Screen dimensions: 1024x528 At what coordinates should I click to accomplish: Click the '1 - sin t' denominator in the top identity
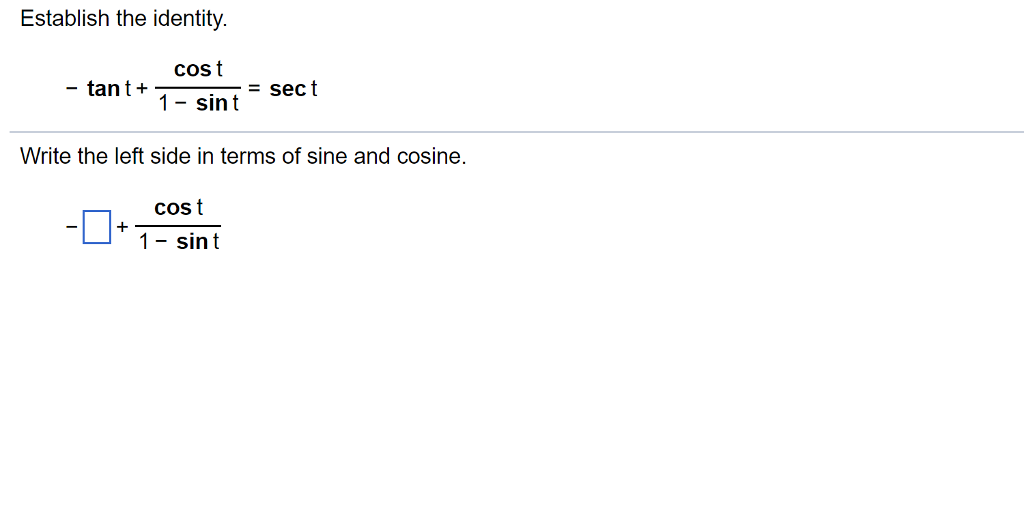(198, 104)
